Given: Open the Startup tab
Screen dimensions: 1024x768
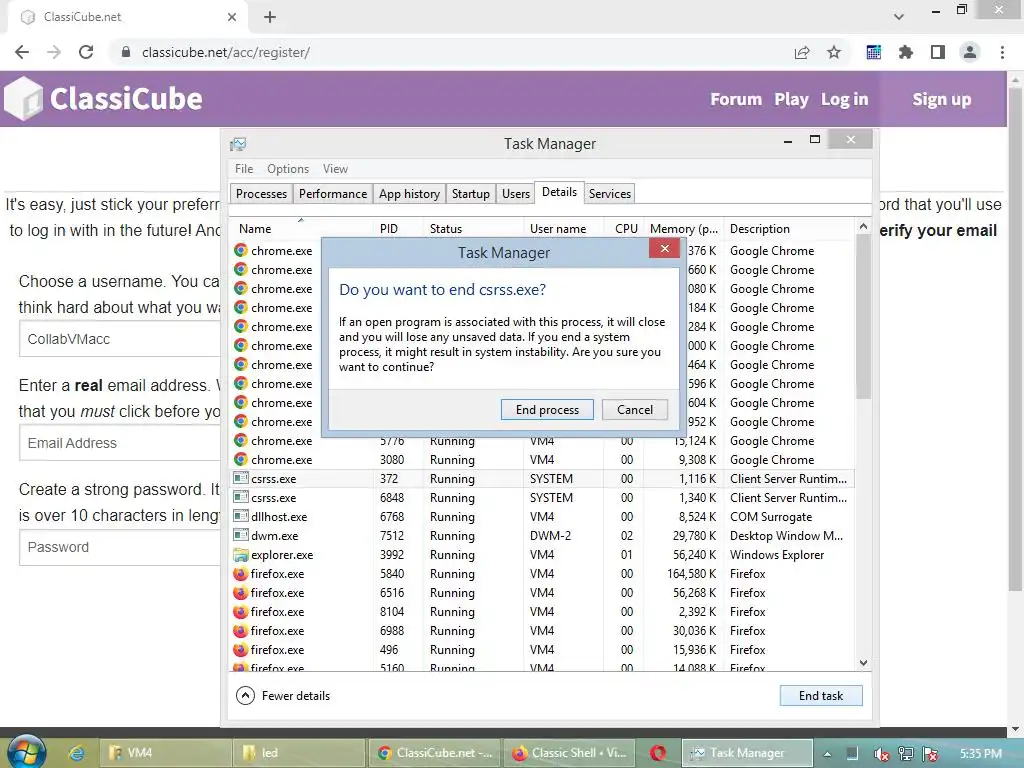Looking at the screenshot, I should click(x=470, y=193).
